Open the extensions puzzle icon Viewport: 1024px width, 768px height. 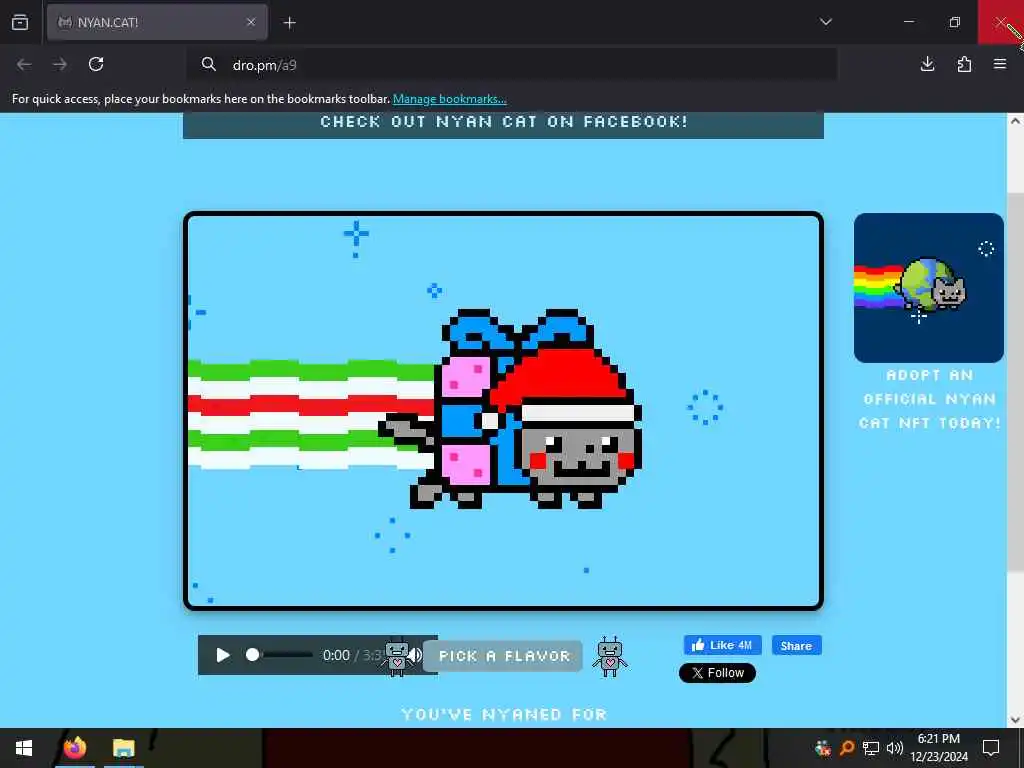click(964, 64)
